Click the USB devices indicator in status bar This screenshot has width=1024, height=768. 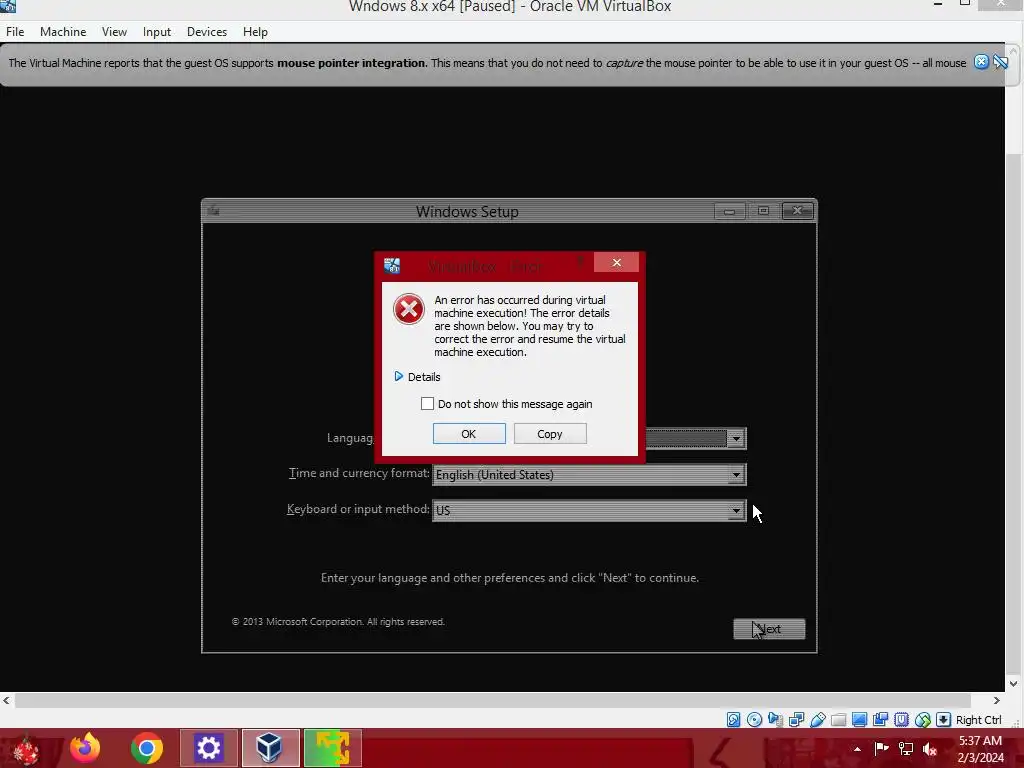(x=818, y=720)
